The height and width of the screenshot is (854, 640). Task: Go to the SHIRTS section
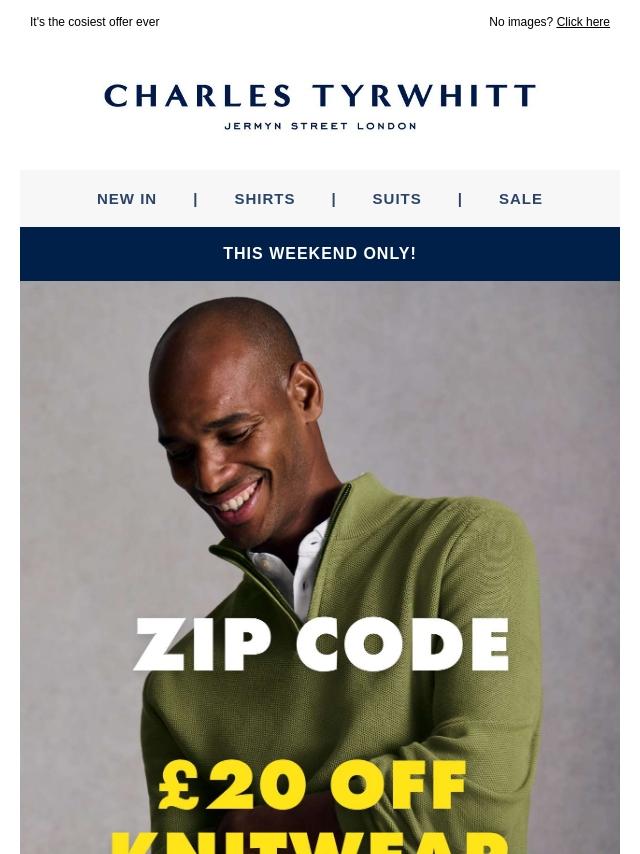pyautogui.click(x=264, y=199)
